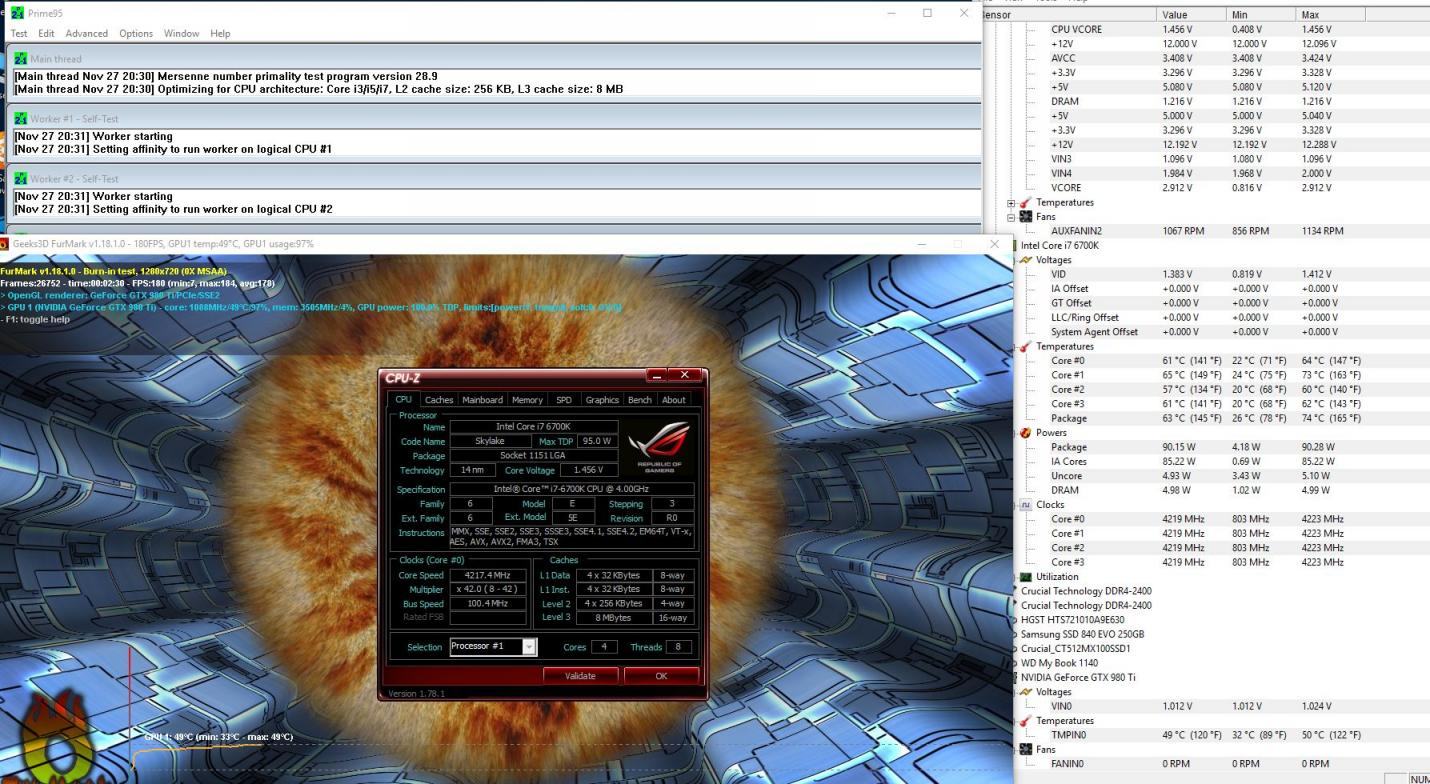1430x784 pixels.
Task: Switch to the About tab in CPU-Z
Action: (674, 400)
